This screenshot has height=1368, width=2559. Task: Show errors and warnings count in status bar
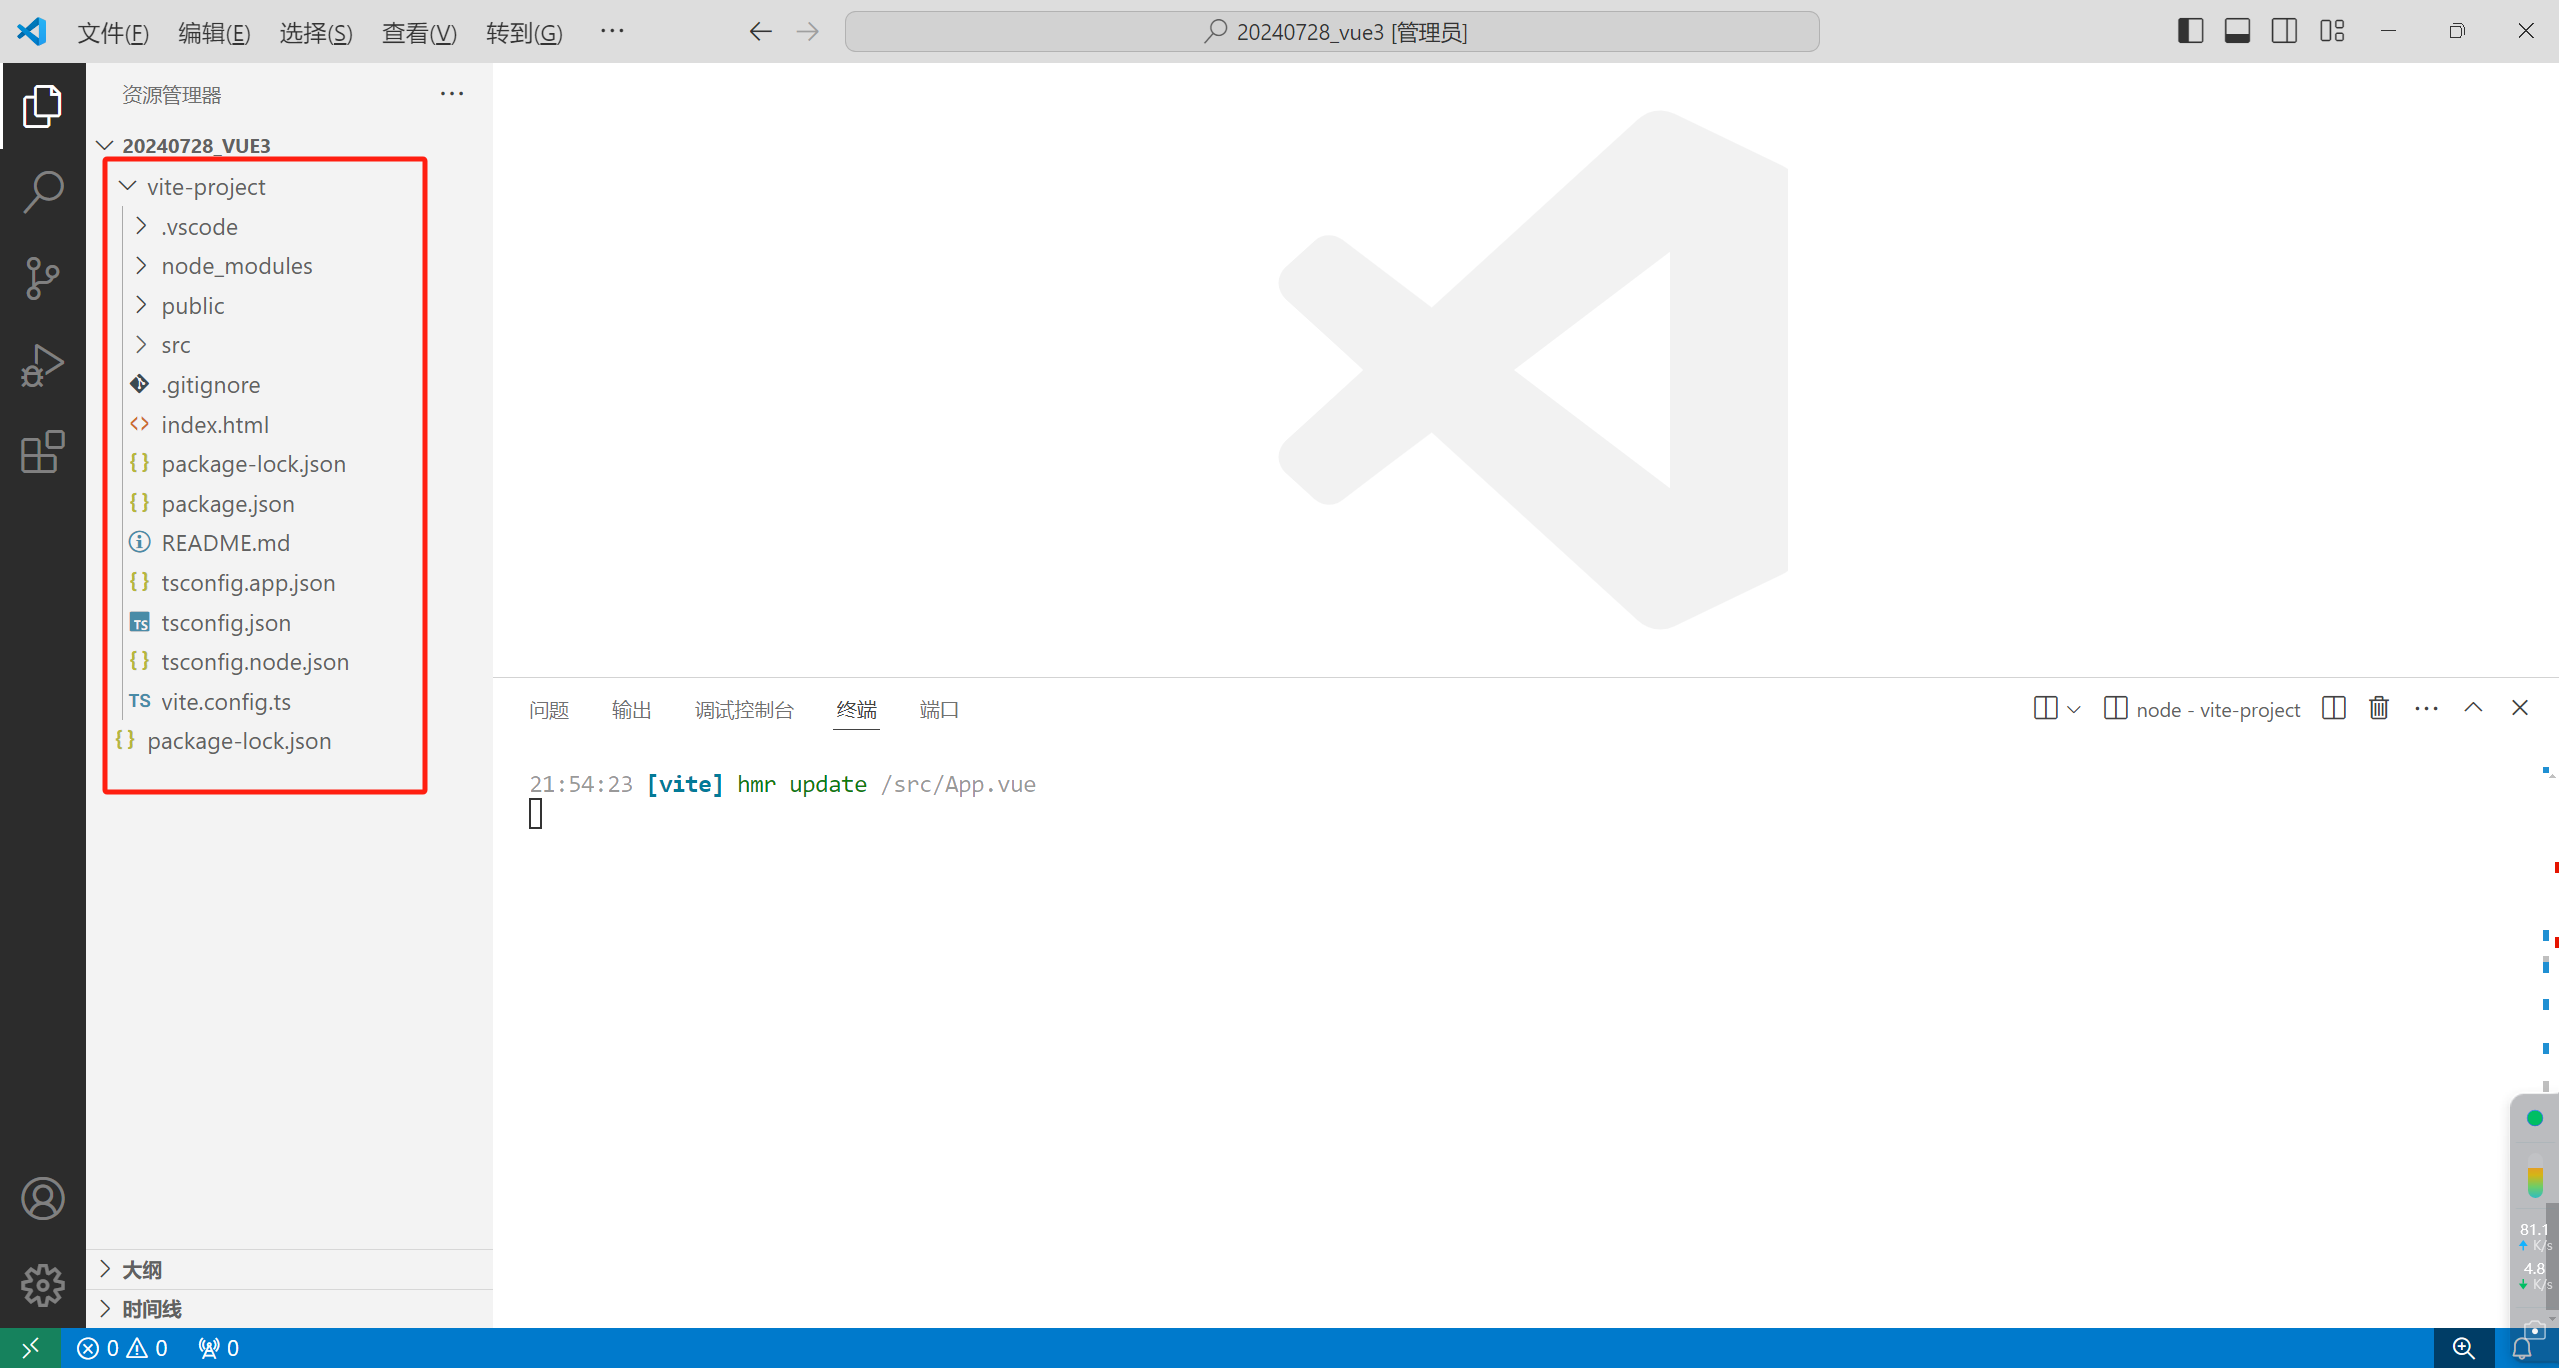(122, 1348)
